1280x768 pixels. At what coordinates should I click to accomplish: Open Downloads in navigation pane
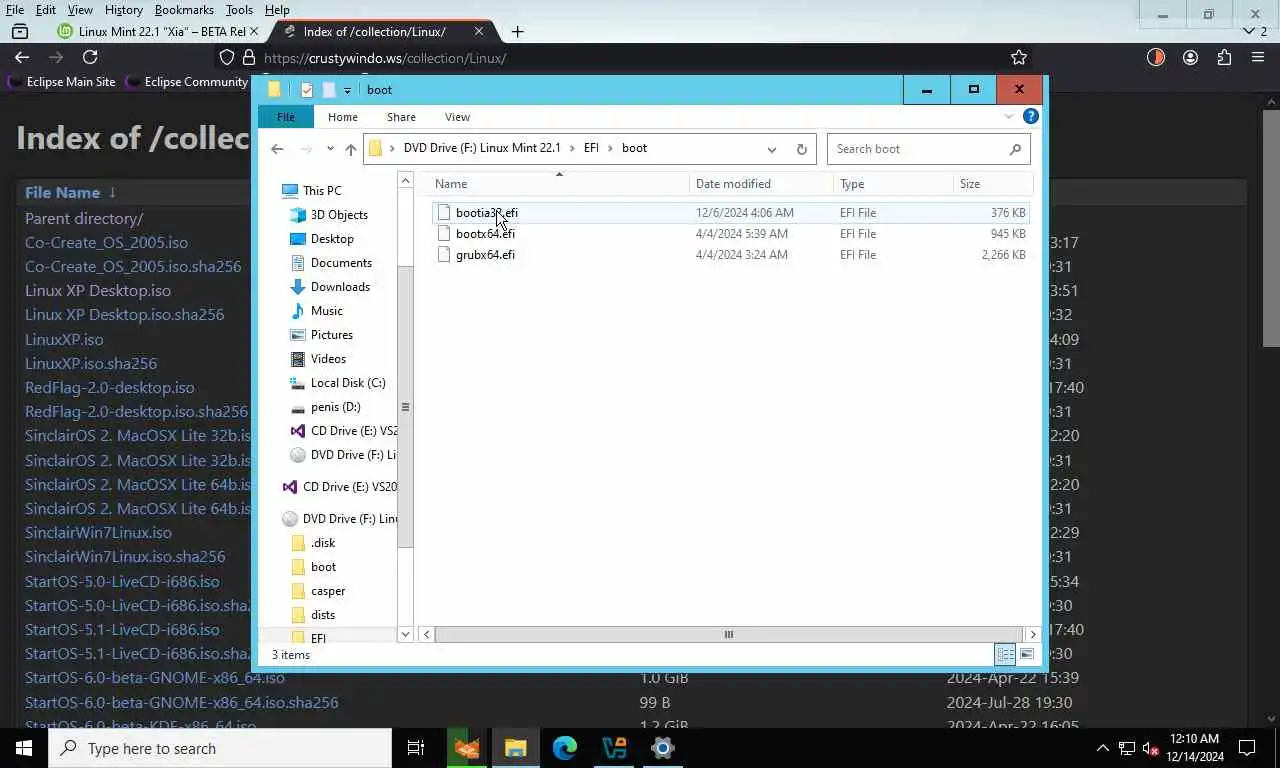tap(340, 287)
